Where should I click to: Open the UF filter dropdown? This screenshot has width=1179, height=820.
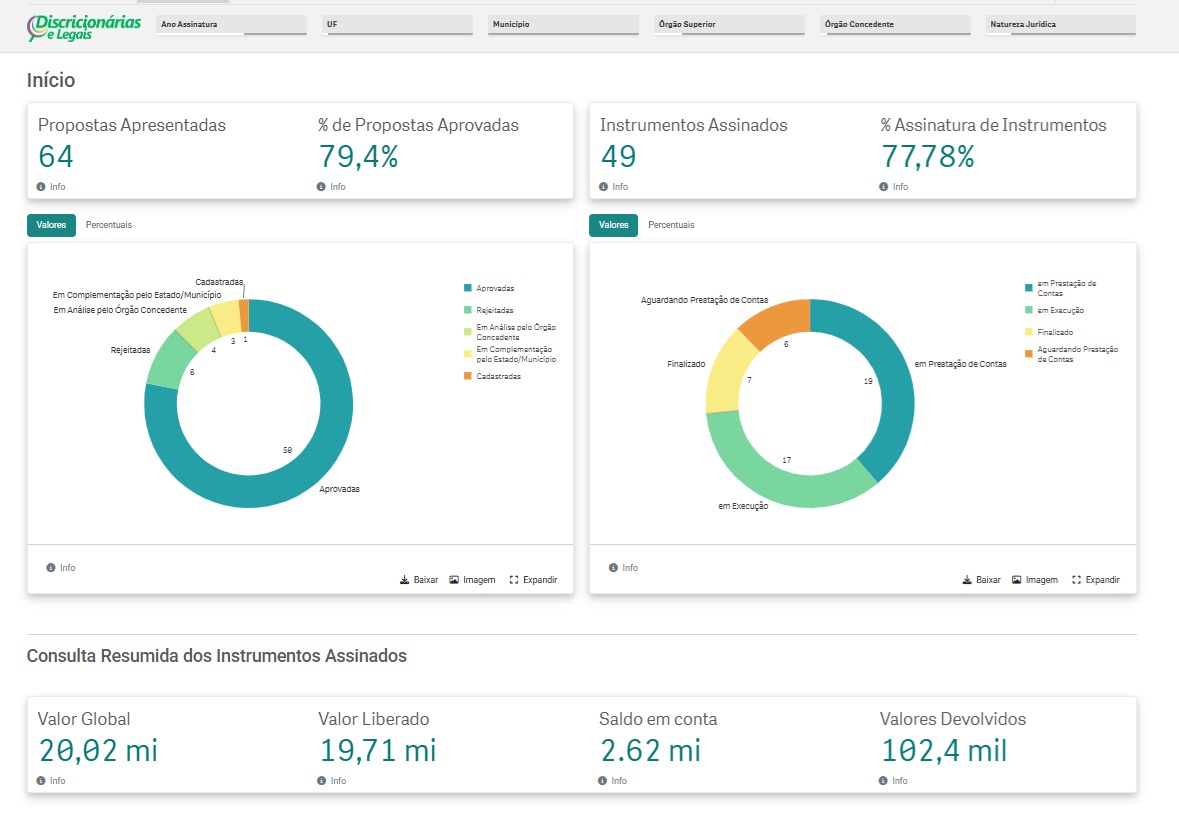coord(397,25)
